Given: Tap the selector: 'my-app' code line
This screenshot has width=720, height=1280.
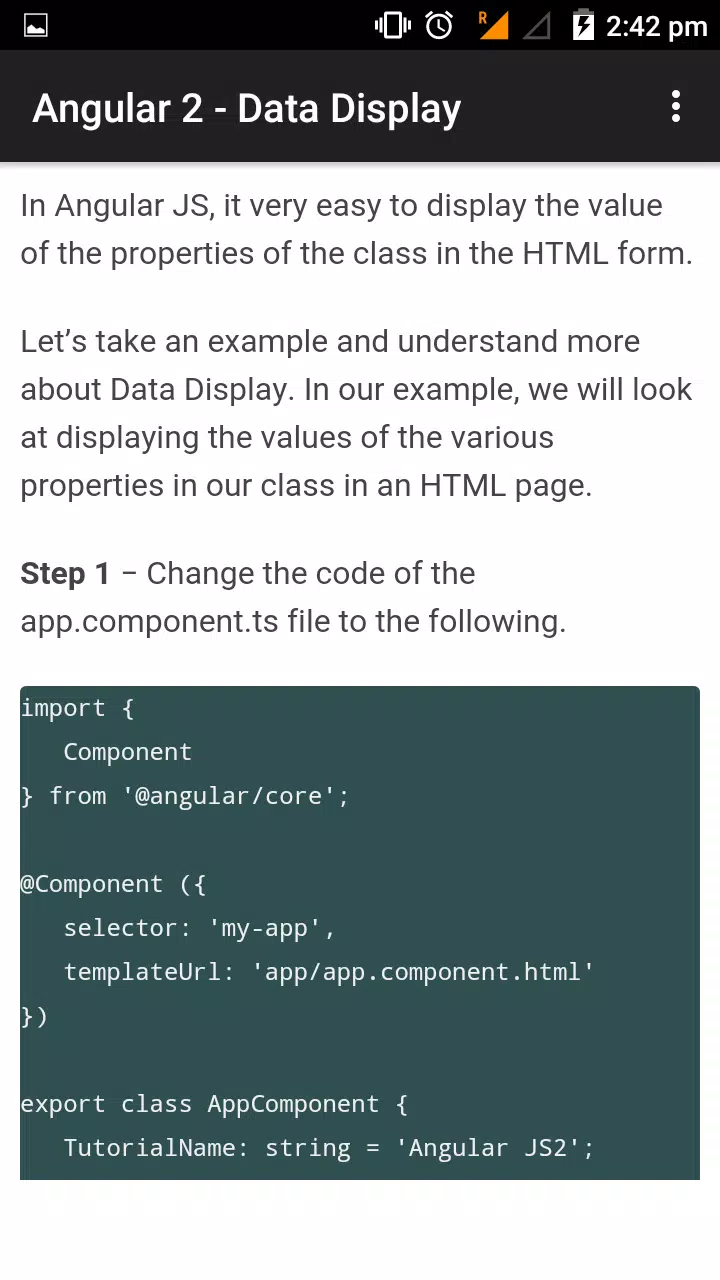Looking at the screenshot, I should 199,928.
